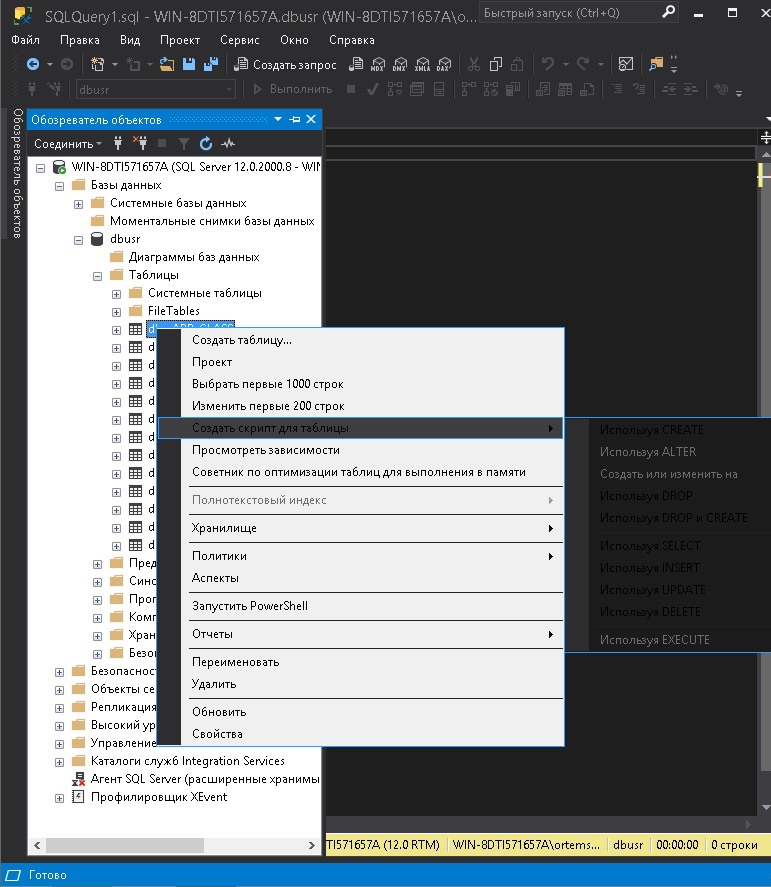Open the Сервис menu

240,40
